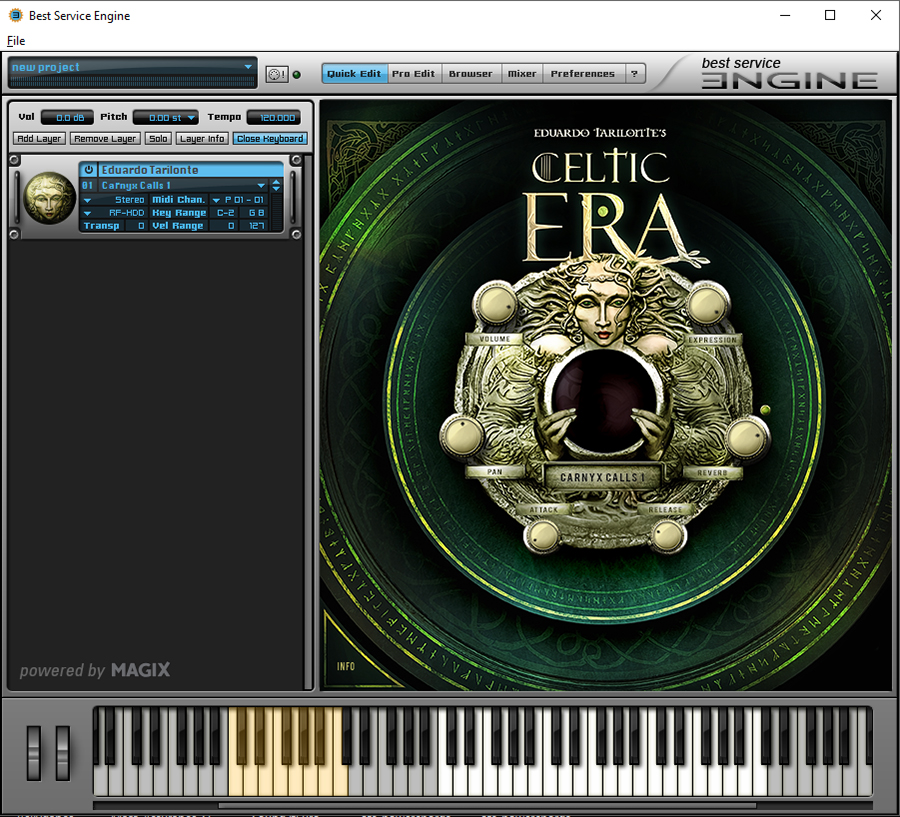
Task: Open the RF-HDD mode dropdown
Action: point(114,213)
